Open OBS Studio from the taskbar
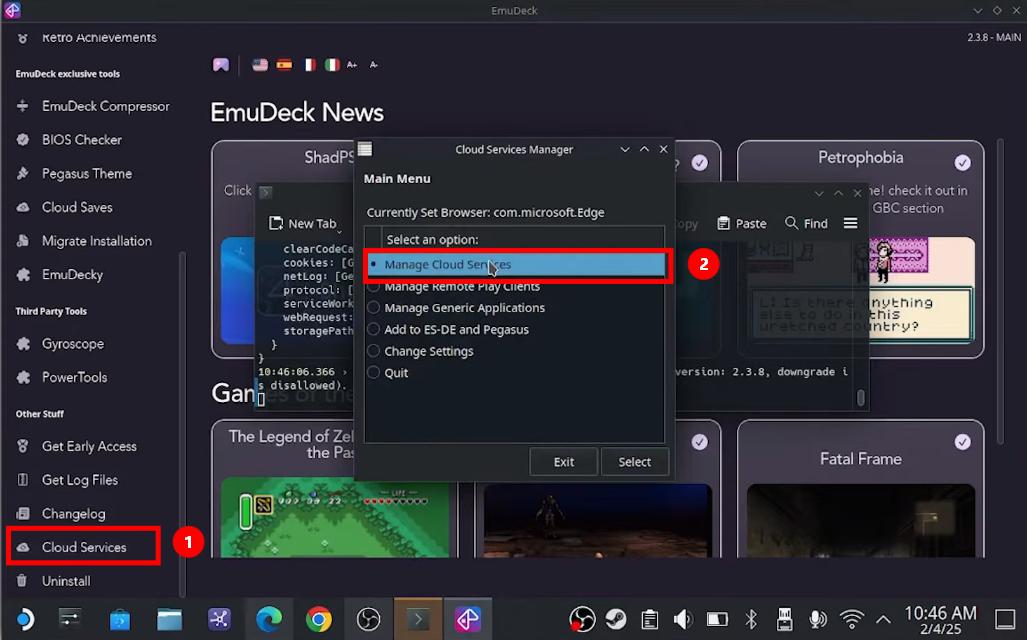Screen dimensions: 1027x640 pos(368,619)
